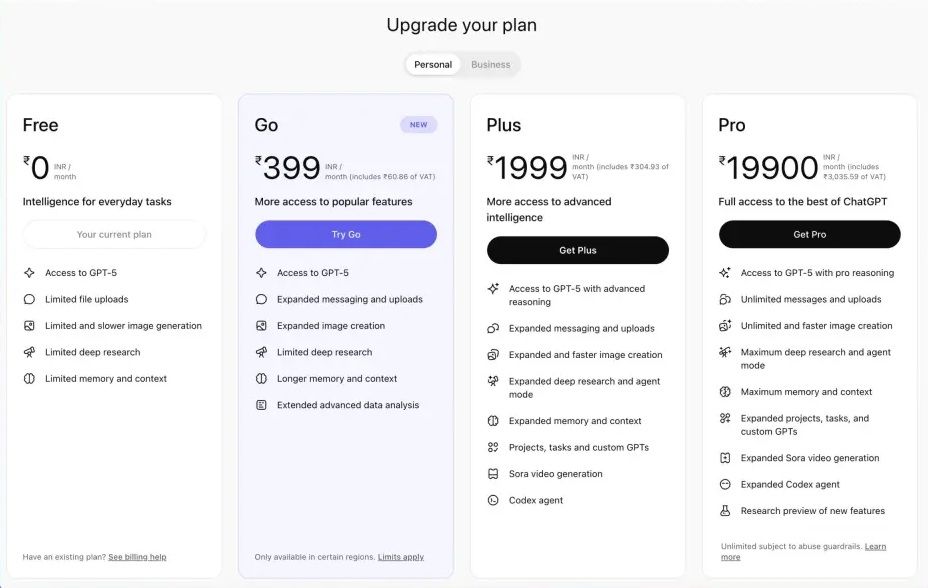928x588 pixels.
Task: Open the See billing help link
Action: [137, 557]
